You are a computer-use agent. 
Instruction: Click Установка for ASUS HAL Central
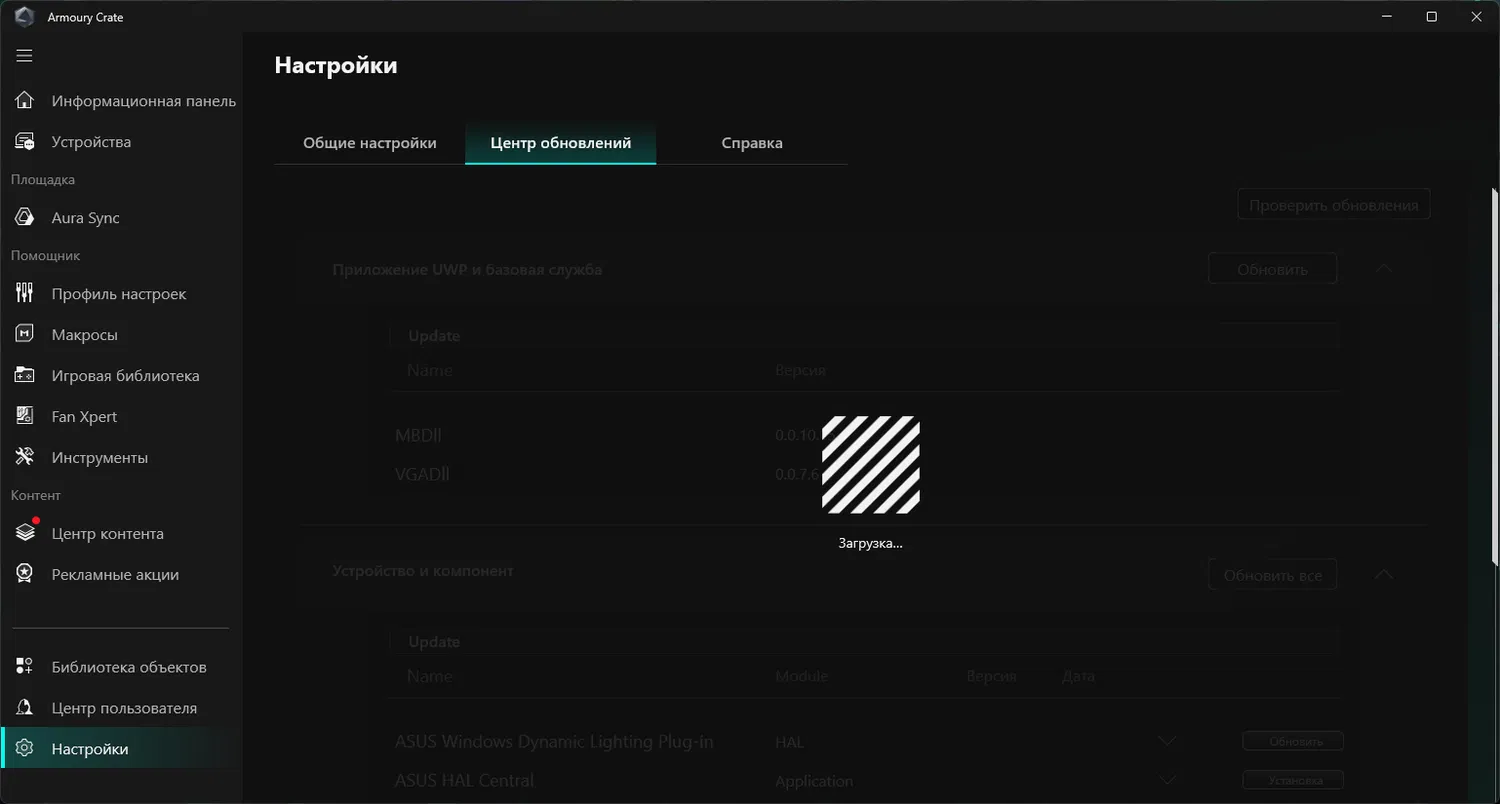pyautogui.click(x=1295, y=780)
